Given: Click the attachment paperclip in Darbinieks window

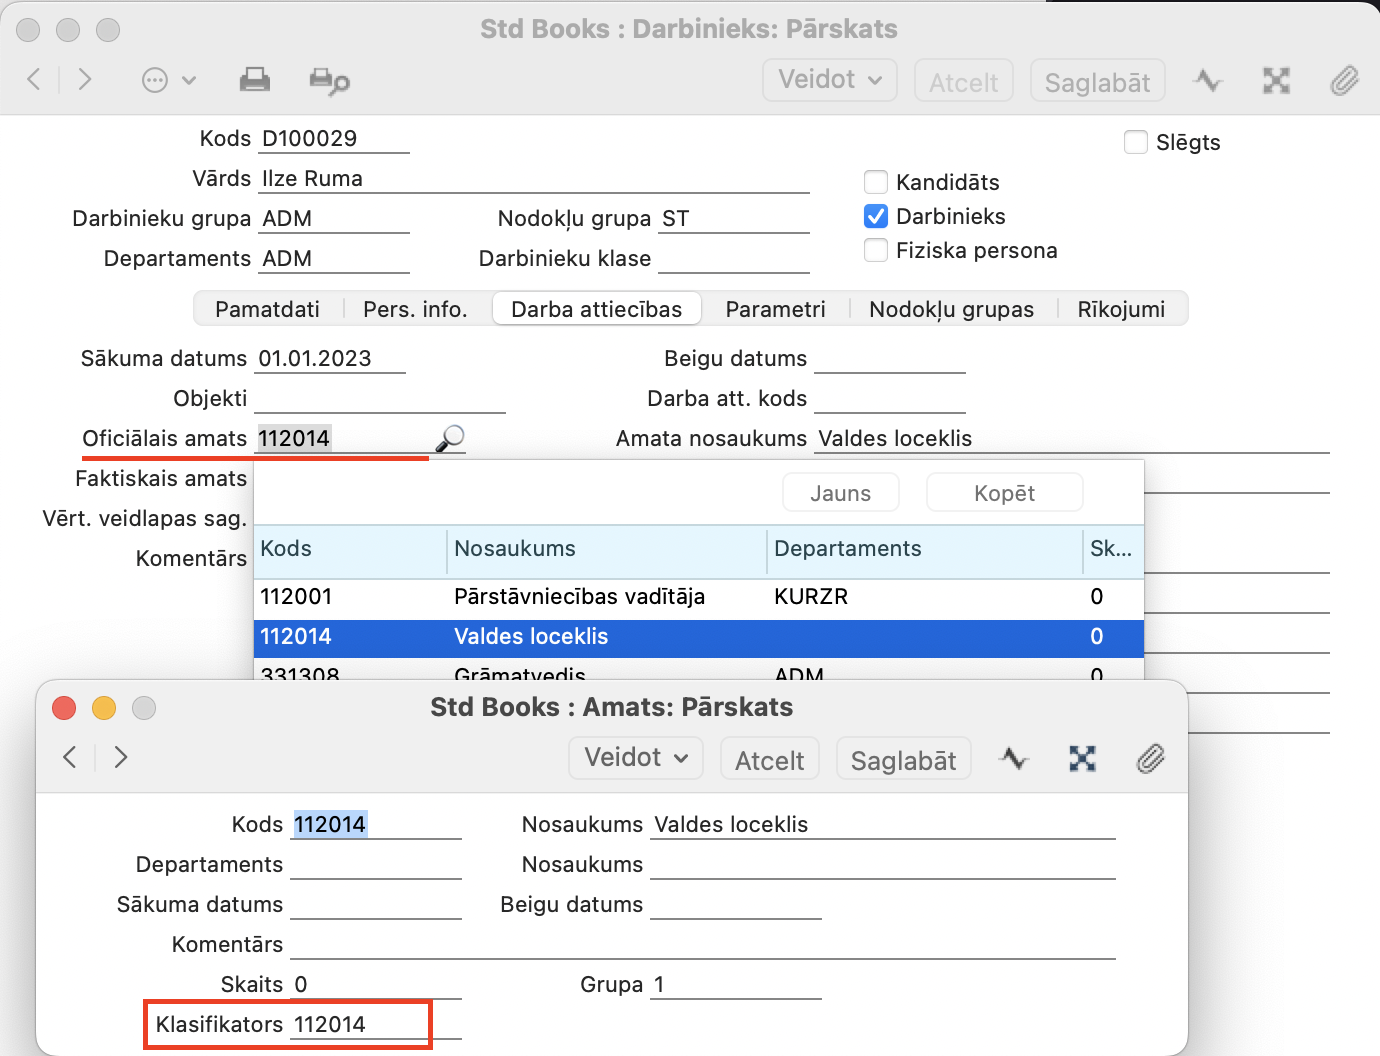Looking at the screenshot, I should (1344, 80).
